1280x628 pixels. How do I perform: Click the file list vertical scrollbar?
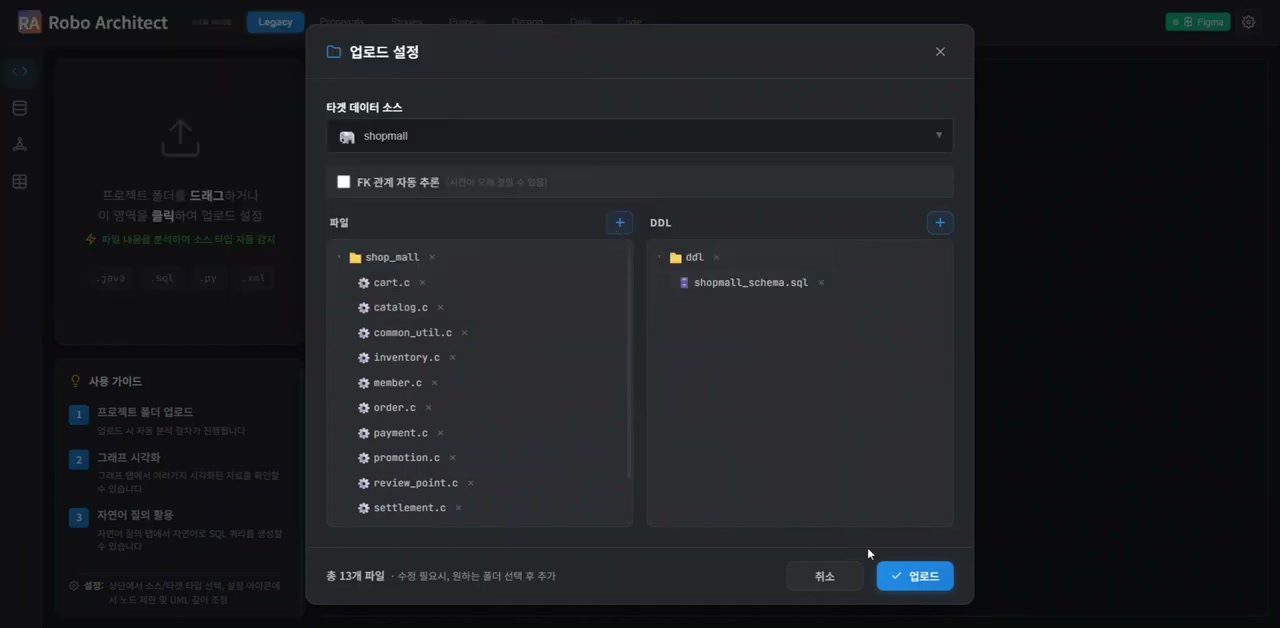click(x=629, y=362)
